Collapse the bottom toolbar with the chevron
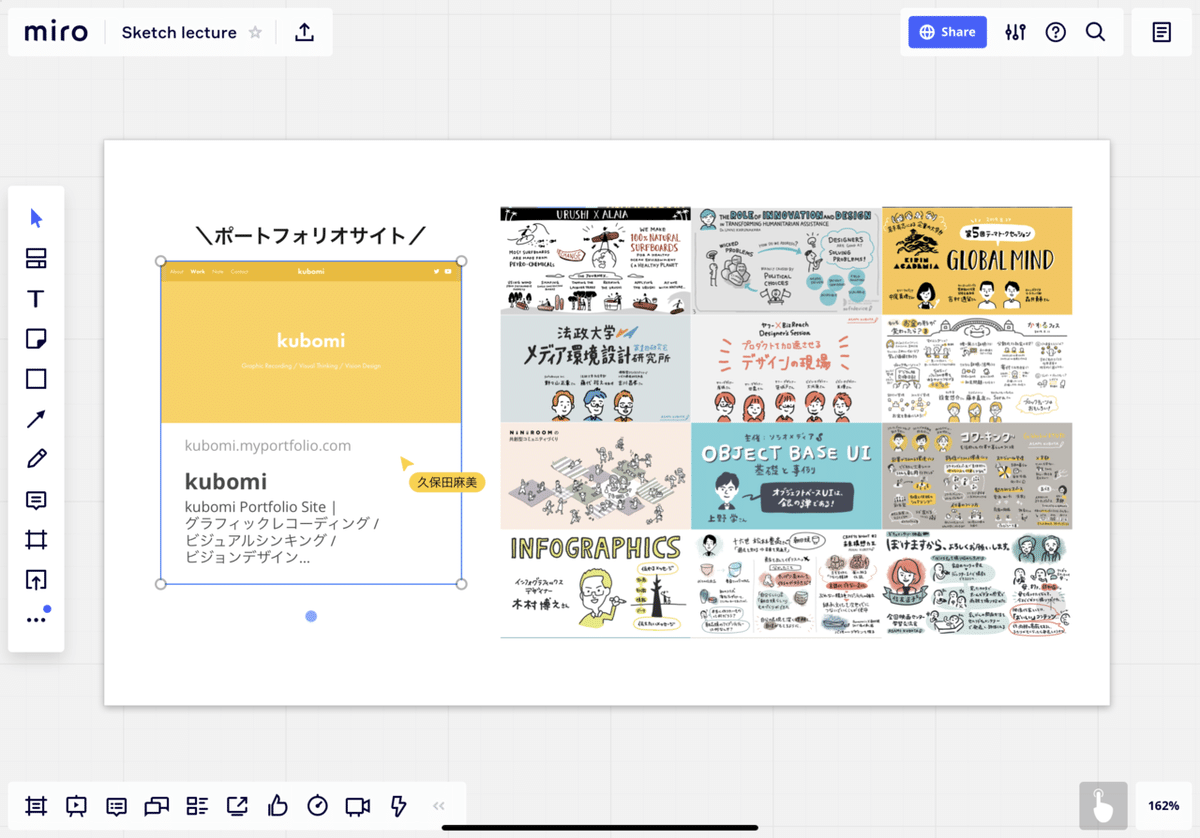Screen dimensions: 1200x838 coord(437,806)
